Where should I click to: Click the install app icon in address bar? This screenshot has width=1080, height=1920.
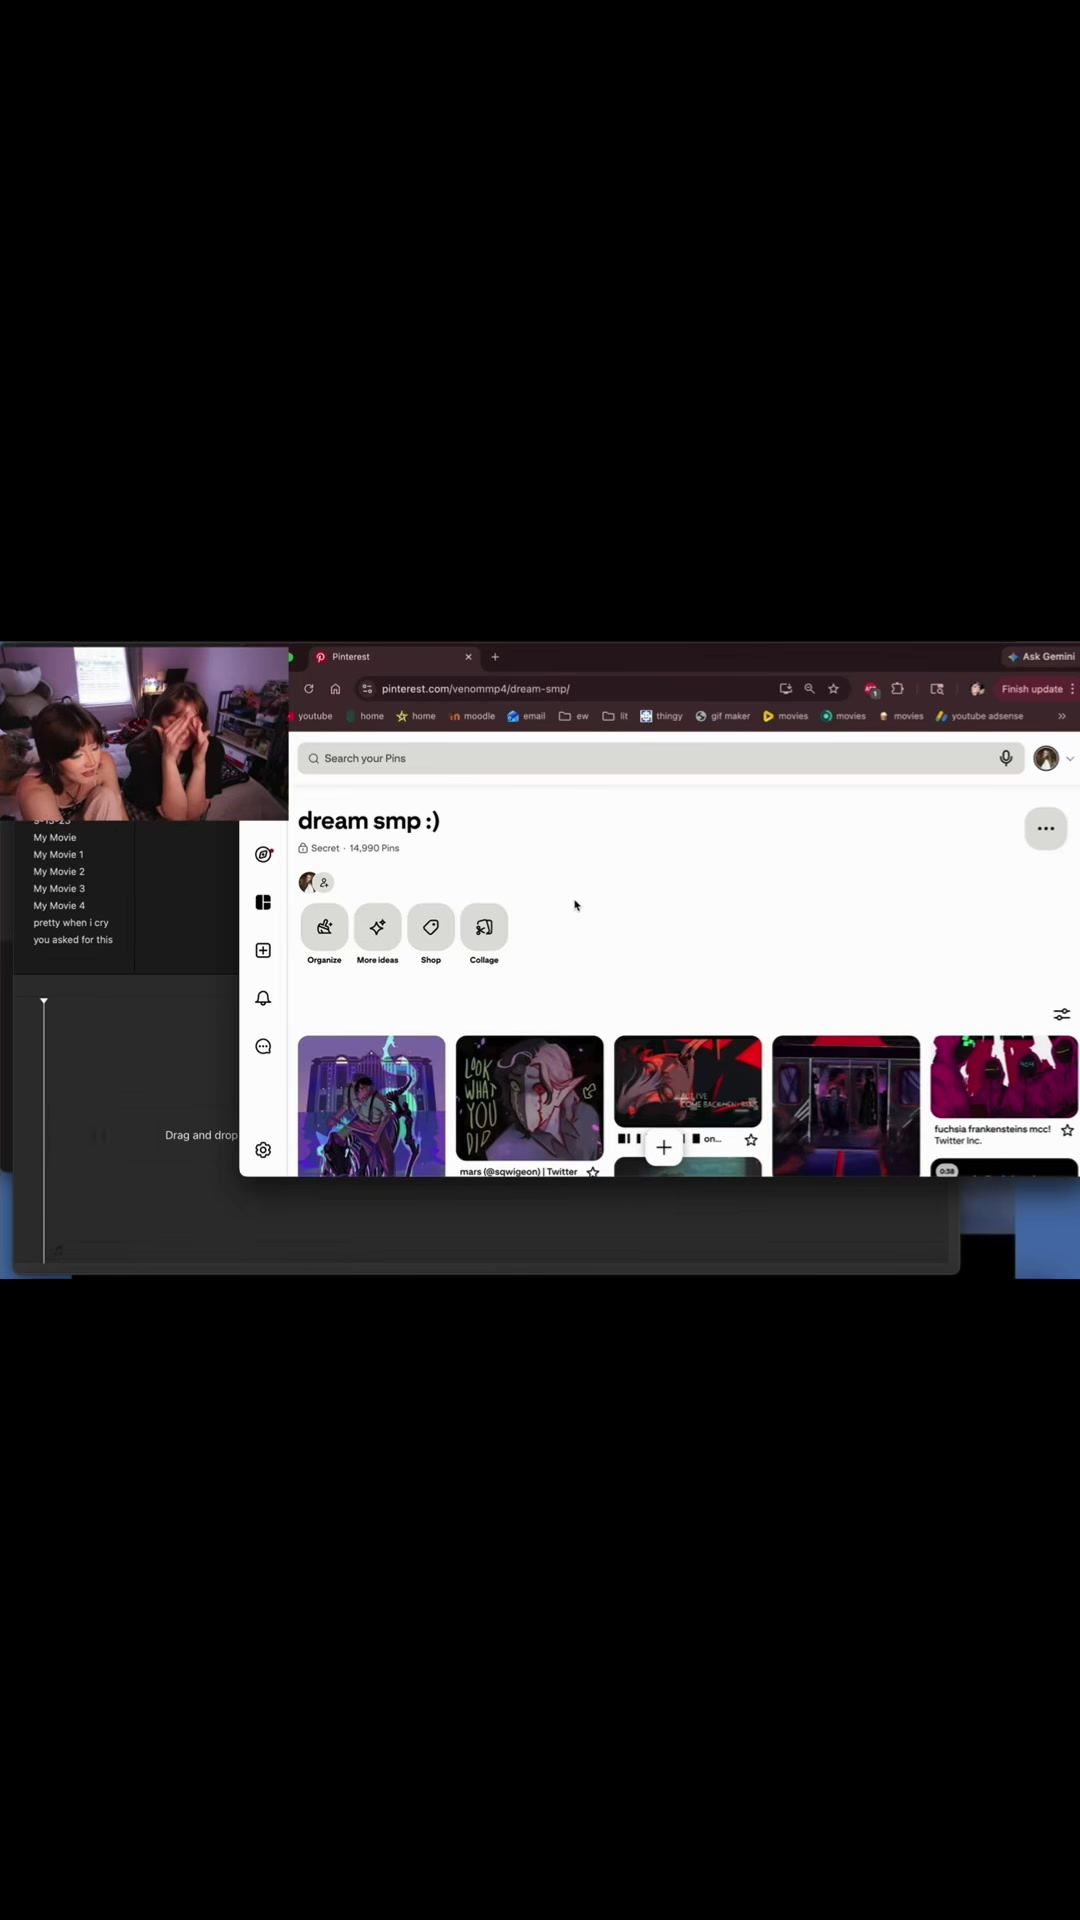click(786, 689)
